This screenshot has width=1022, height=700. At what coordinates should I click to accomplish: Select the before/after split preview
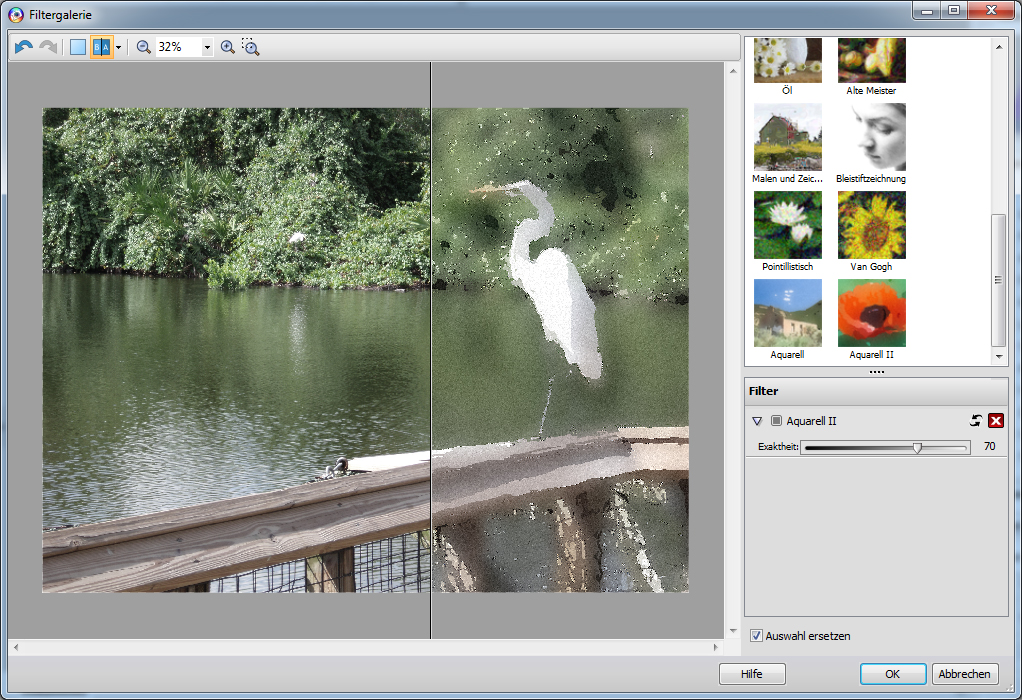point(101,47)
